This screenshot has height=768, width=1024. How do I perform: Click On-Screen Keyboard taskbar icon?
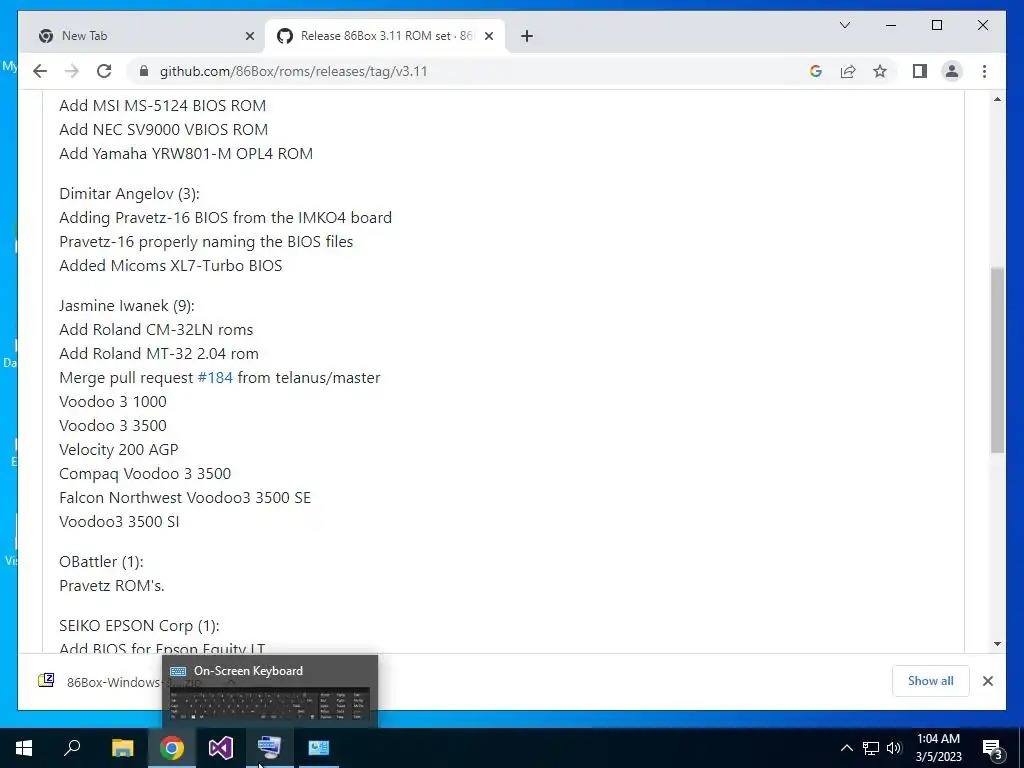pyautogui.click(x=270, y=748)
